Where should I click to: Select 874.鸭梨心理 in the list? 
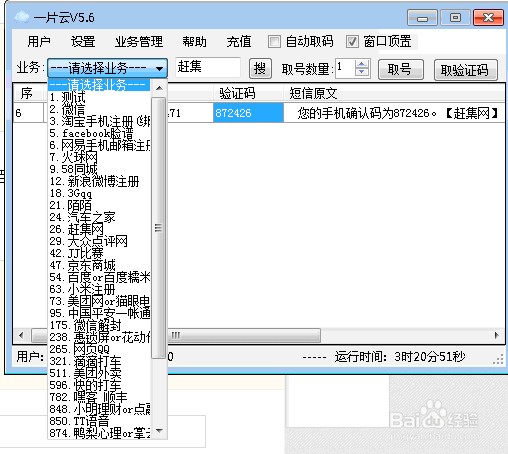(x=99, y=433)
